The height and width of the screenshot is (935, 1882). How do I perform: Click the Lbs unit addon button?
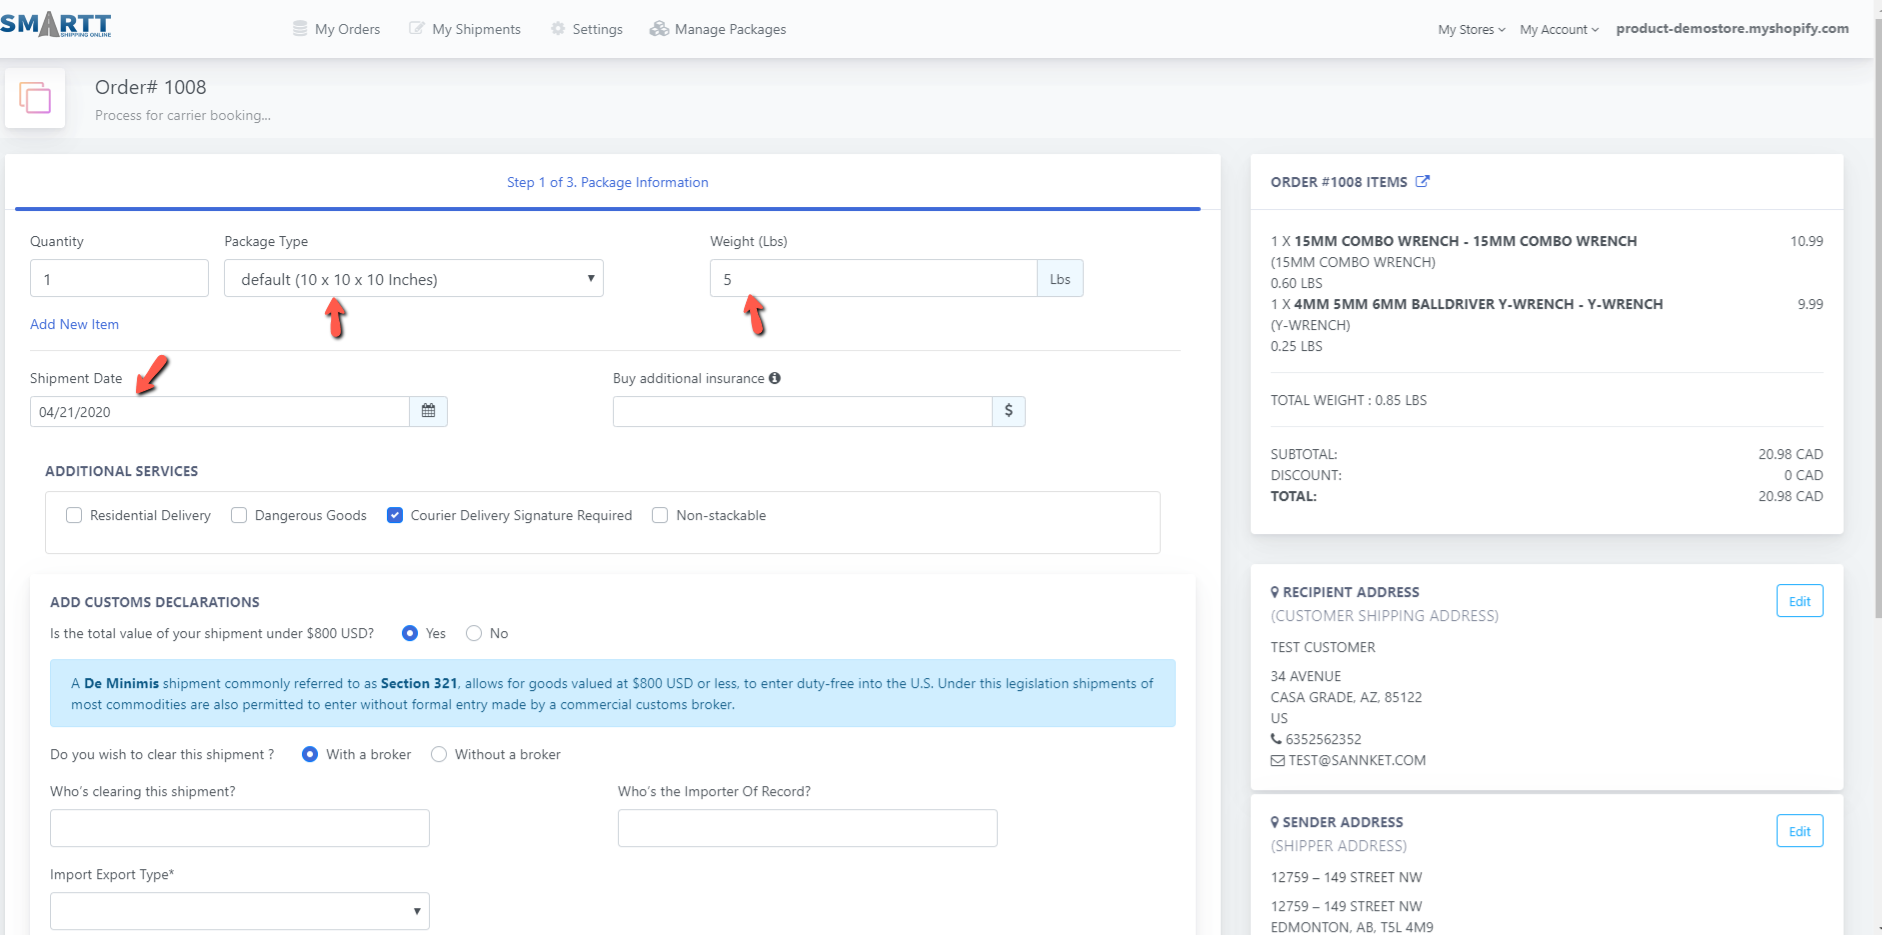point(1060,279)
